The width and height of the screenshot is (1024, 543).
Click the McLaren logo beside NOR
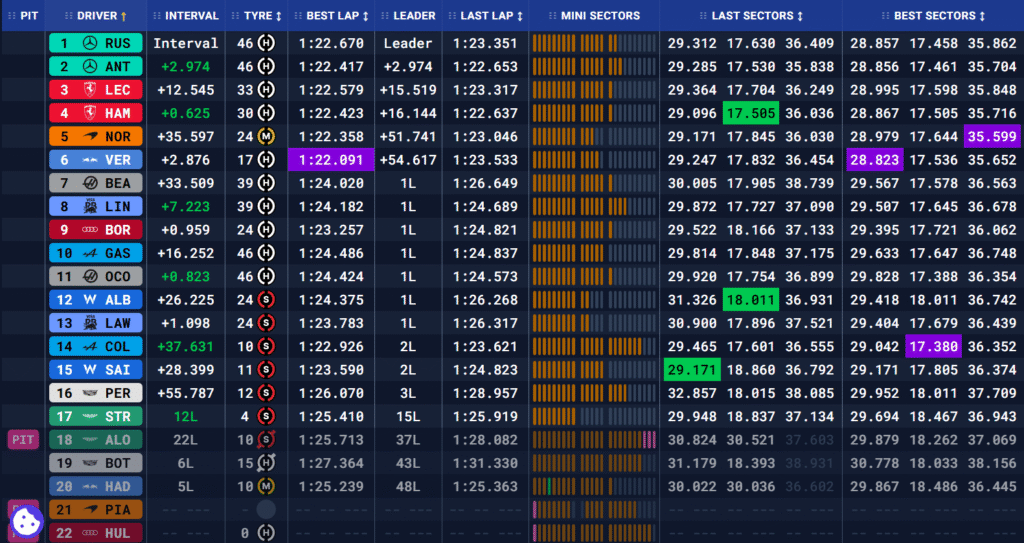pos(91,136)
